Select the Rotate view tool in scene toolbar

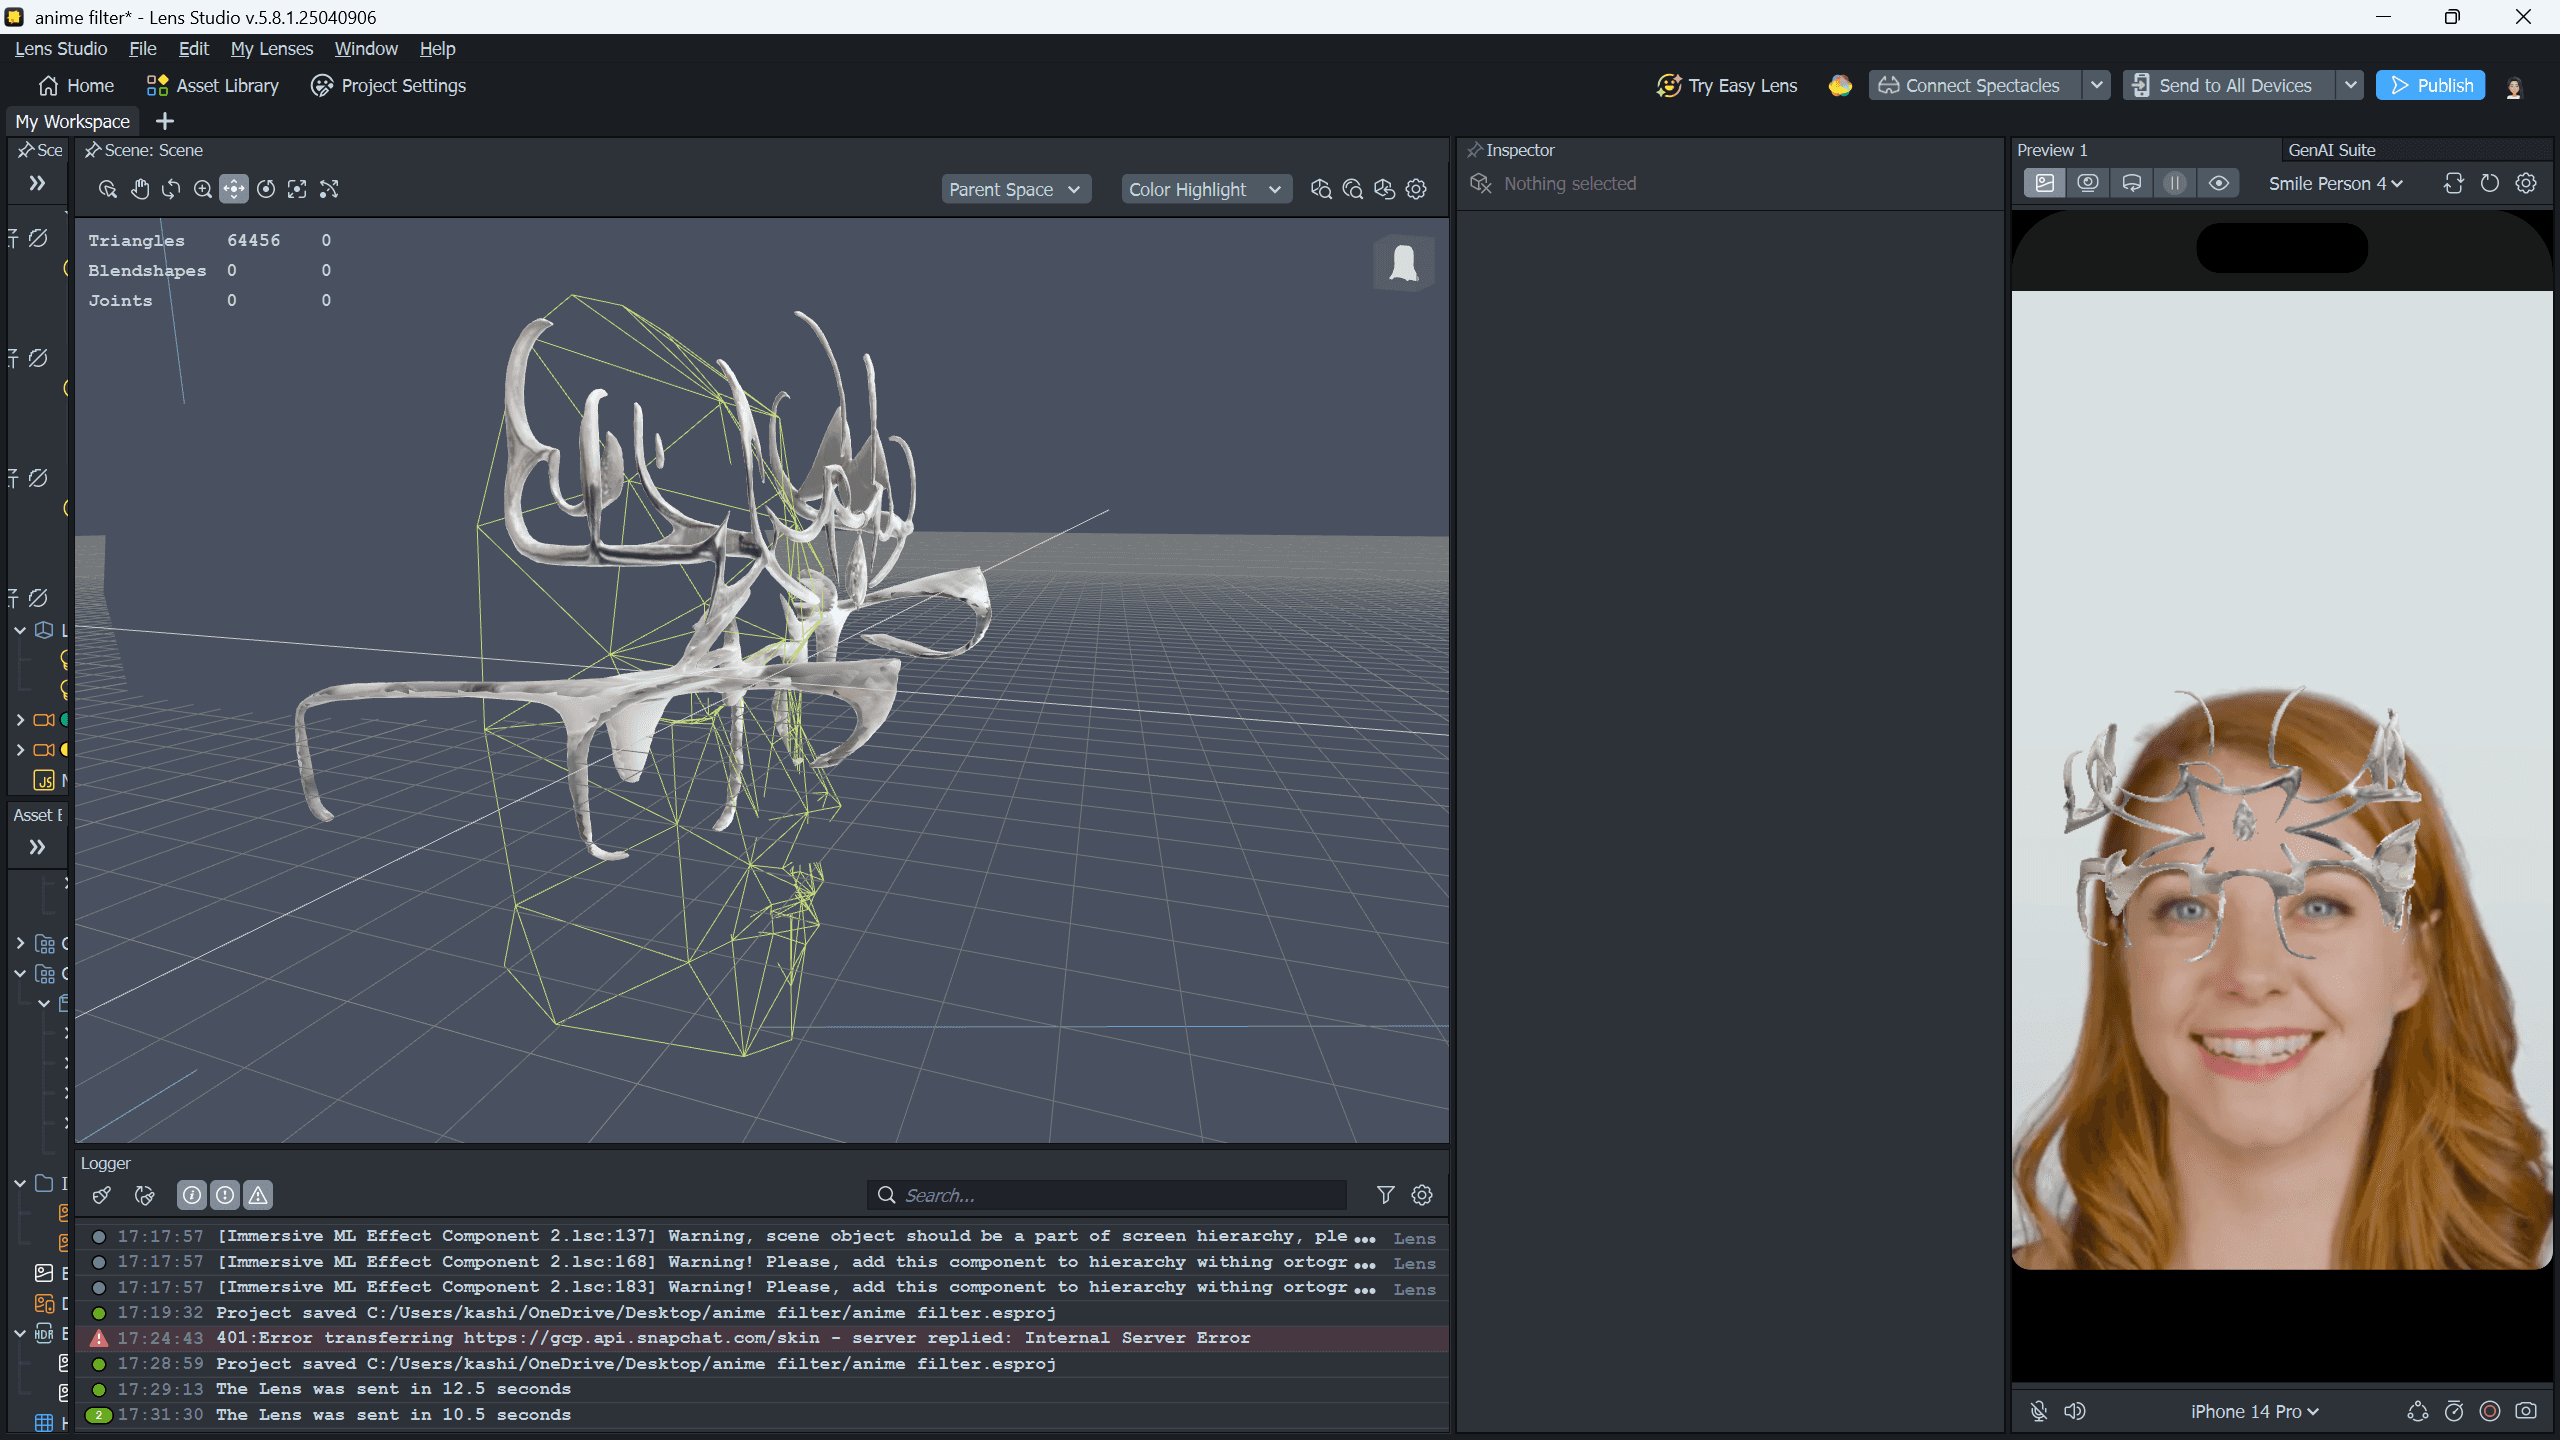pos(171,189)
